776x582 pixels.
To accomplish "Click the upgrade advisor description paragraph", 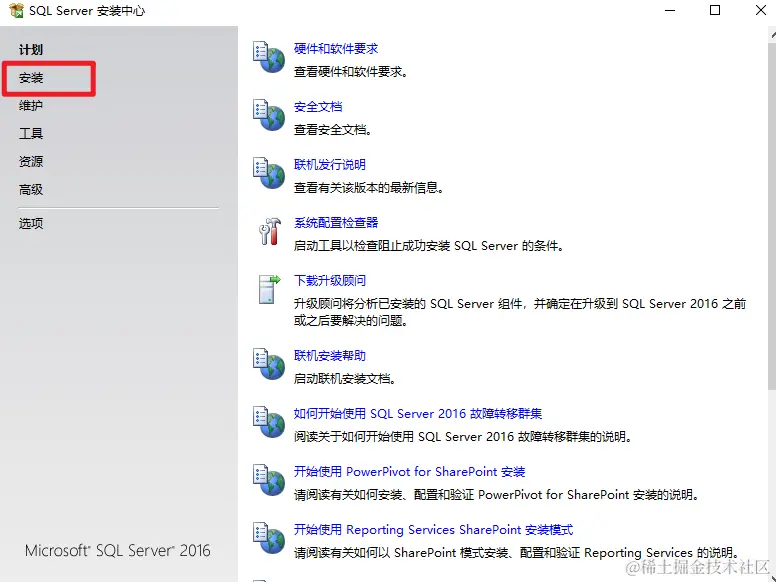I will tap(520, 312).
